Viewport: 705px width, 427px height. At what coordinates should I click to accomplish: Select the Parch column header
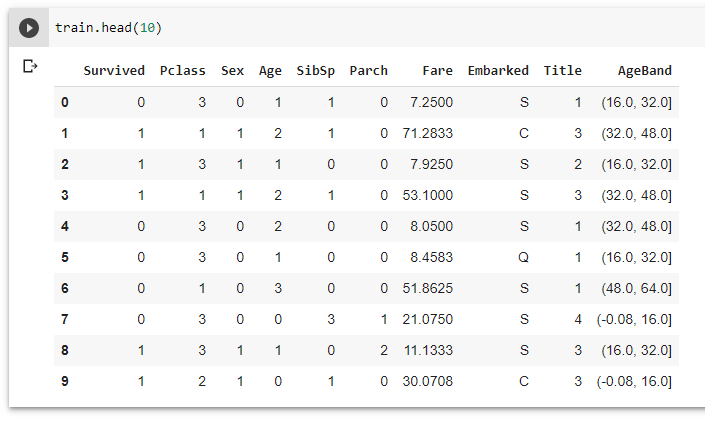368,71
